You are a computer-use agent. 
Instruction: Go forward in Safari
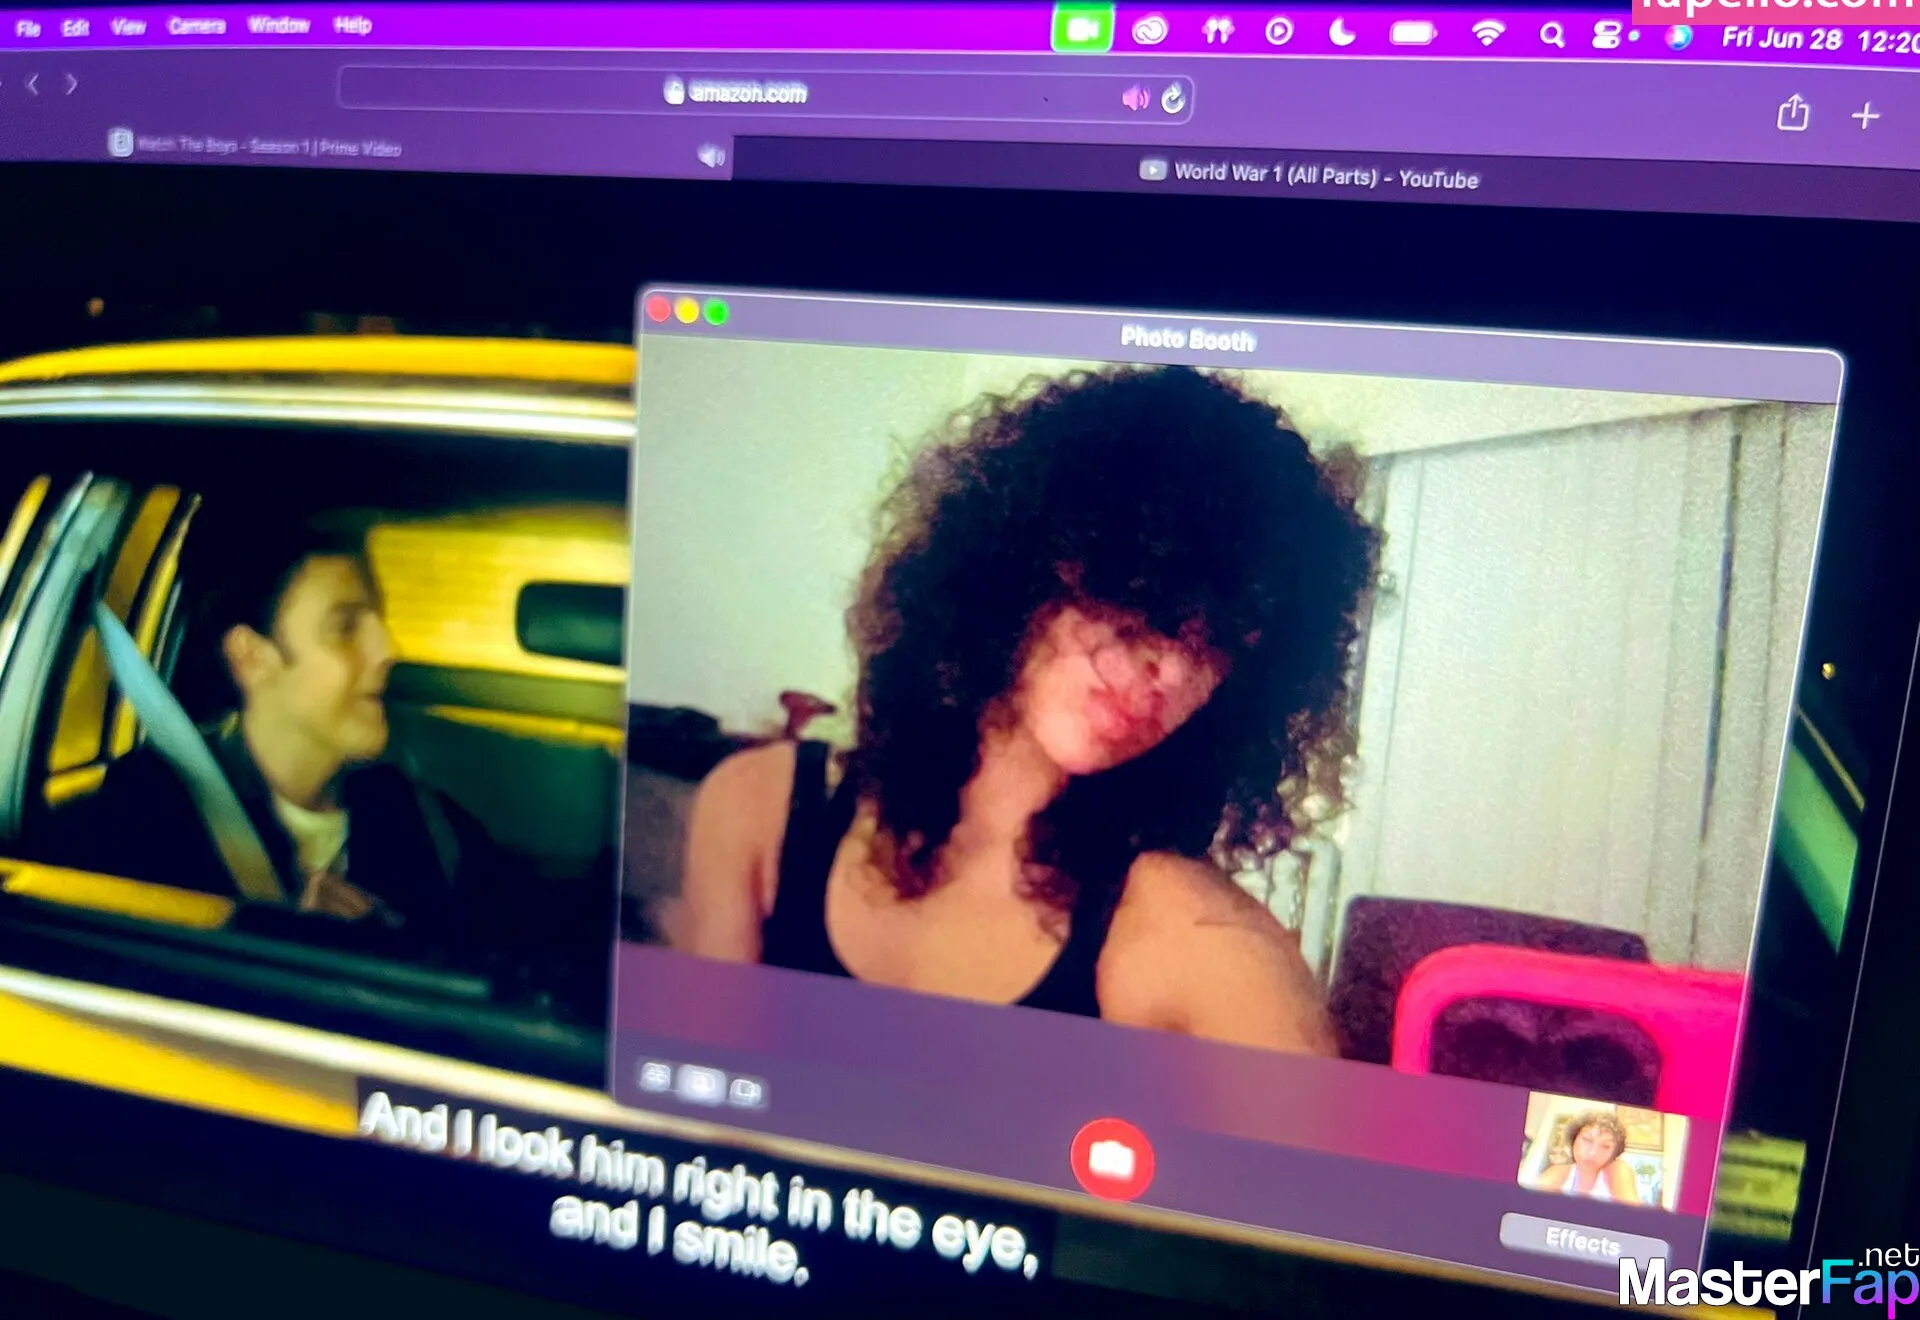(x=71, y=84)
